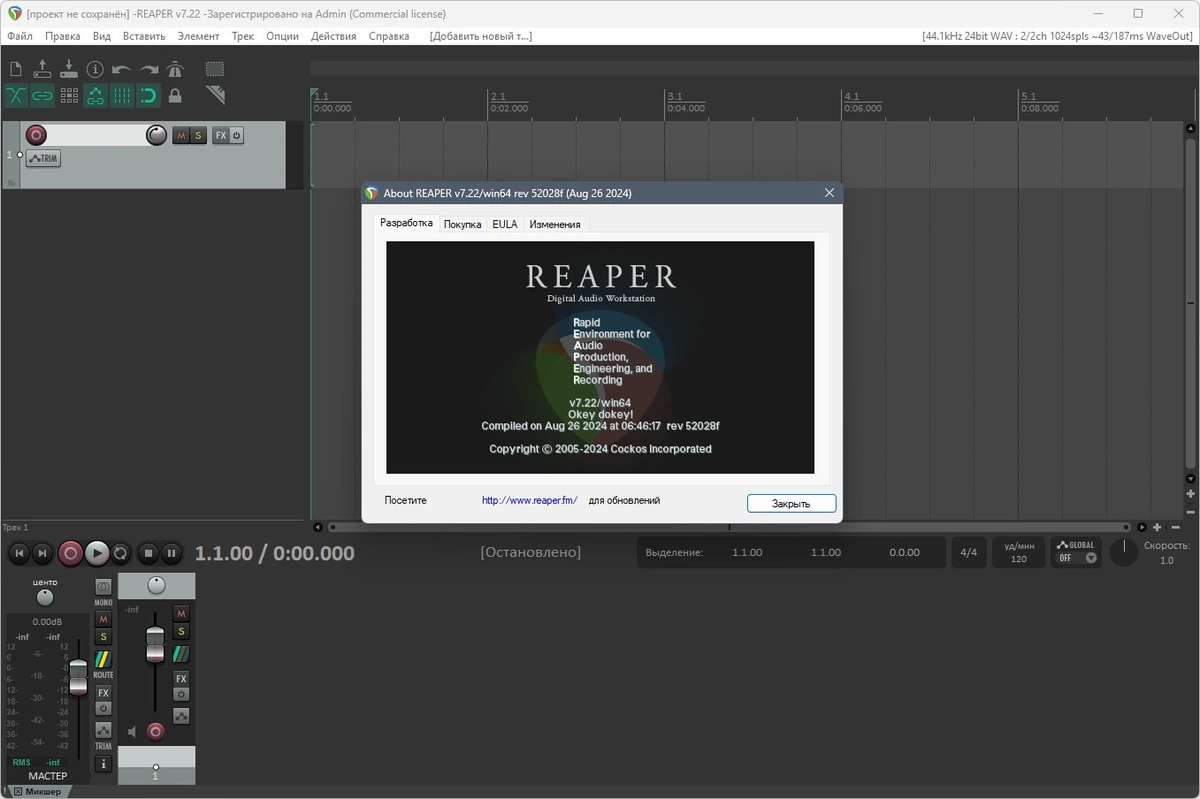Viewport: 1200px width, 799px height.
Task: Toggle the repeat loop transport button
Action: 120,552
